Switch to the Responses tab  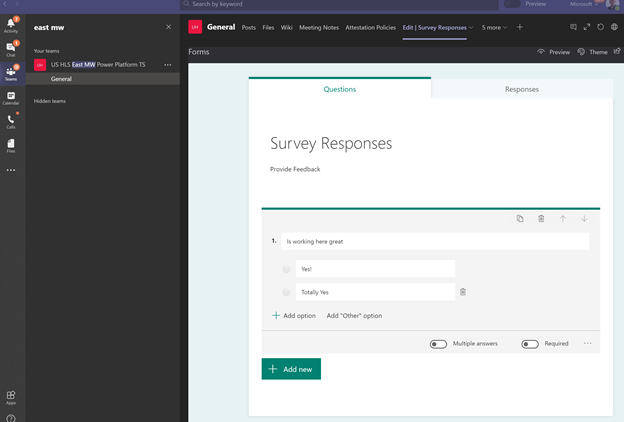click(x=522, y=89)
